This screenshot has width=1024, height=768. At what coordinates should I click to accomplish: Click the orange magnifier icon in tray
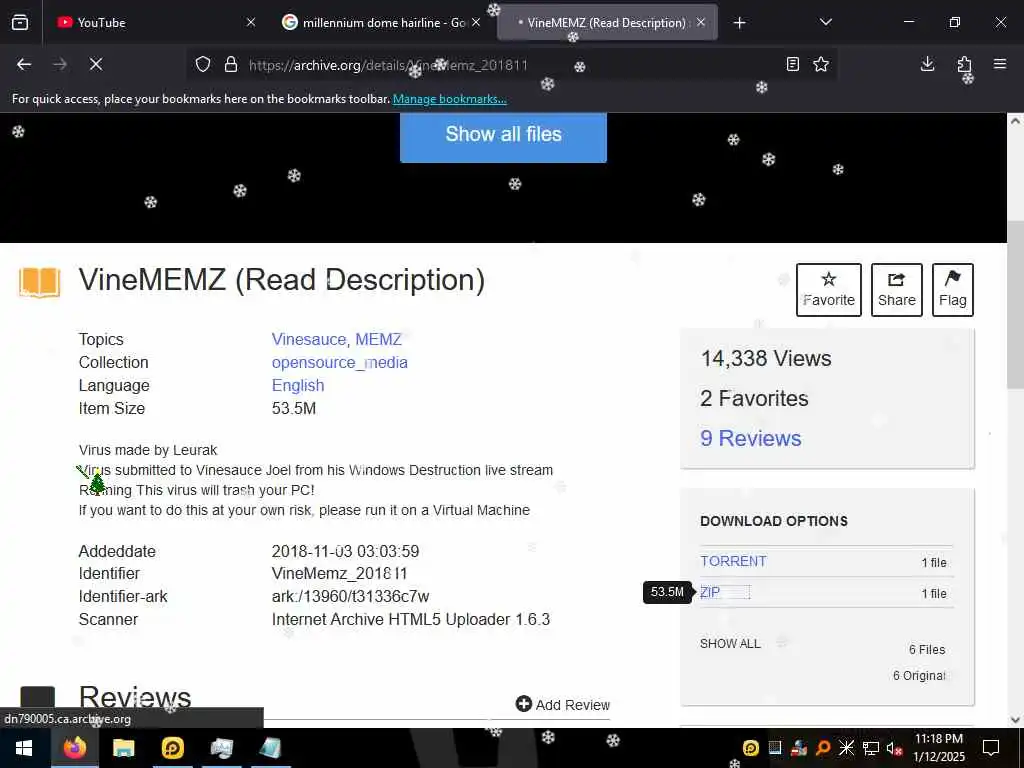tap(823, 748)
